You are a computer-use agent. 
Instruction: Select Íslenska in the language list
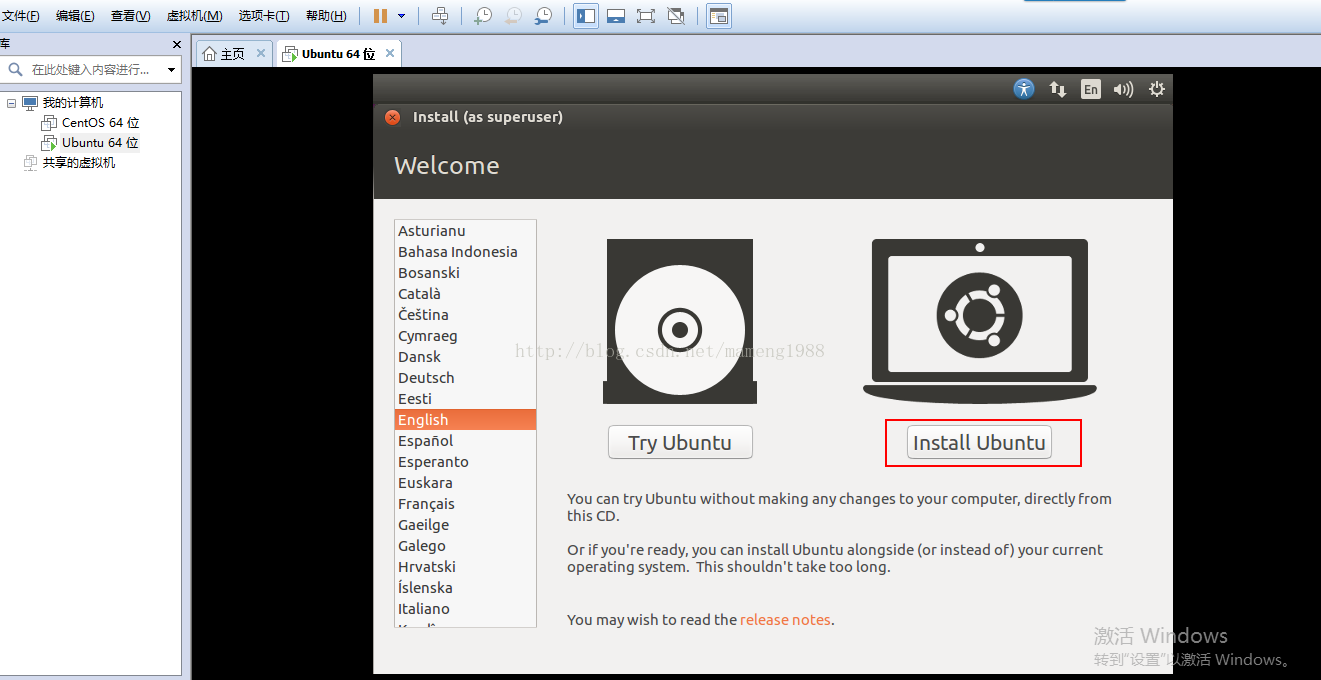[x=466, y=588]
